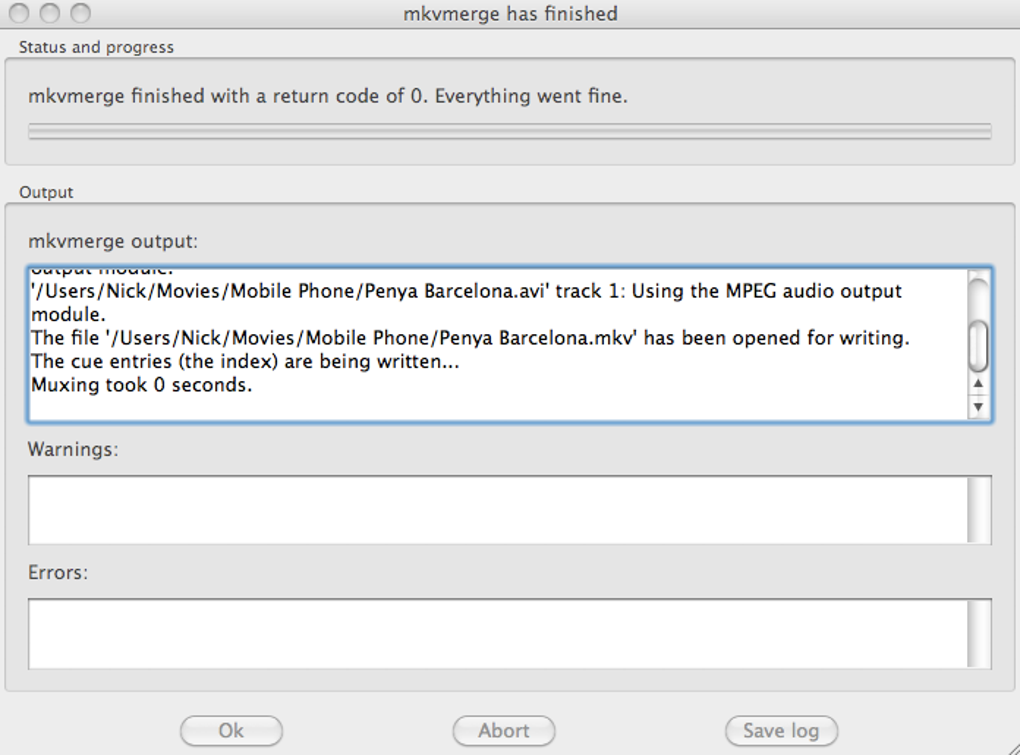Close the mkvmerge has finished window
The height and width of the screenshot is (755, 1020).
(x=20, y=13)
